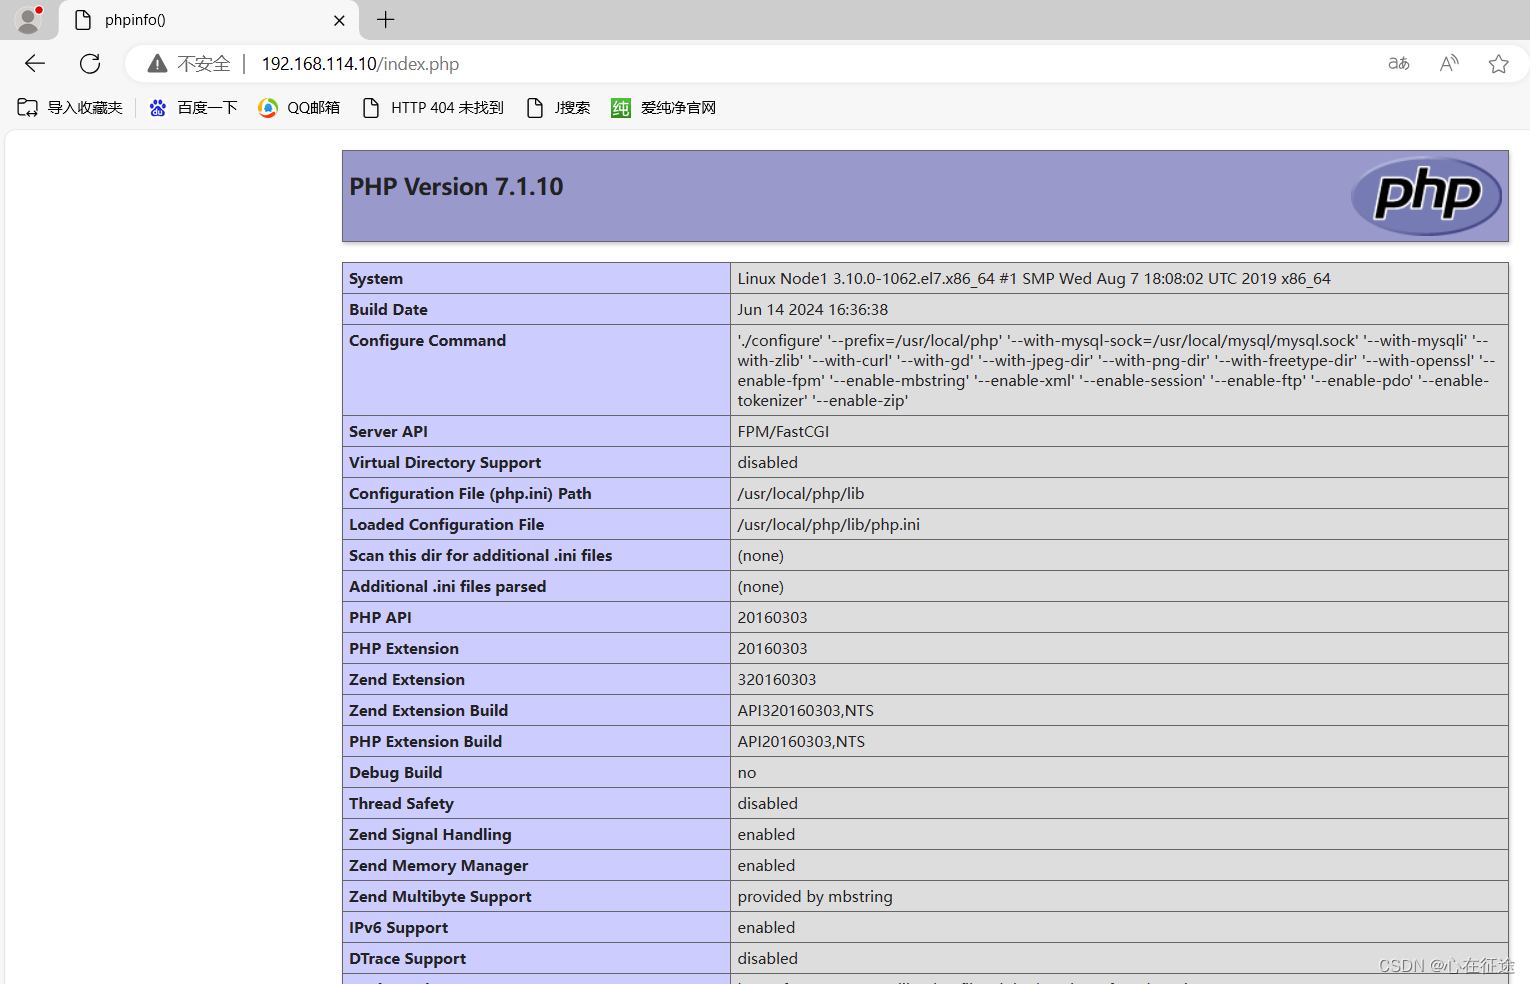Click Additional .ini files parsed label

(x=447, y=587)
